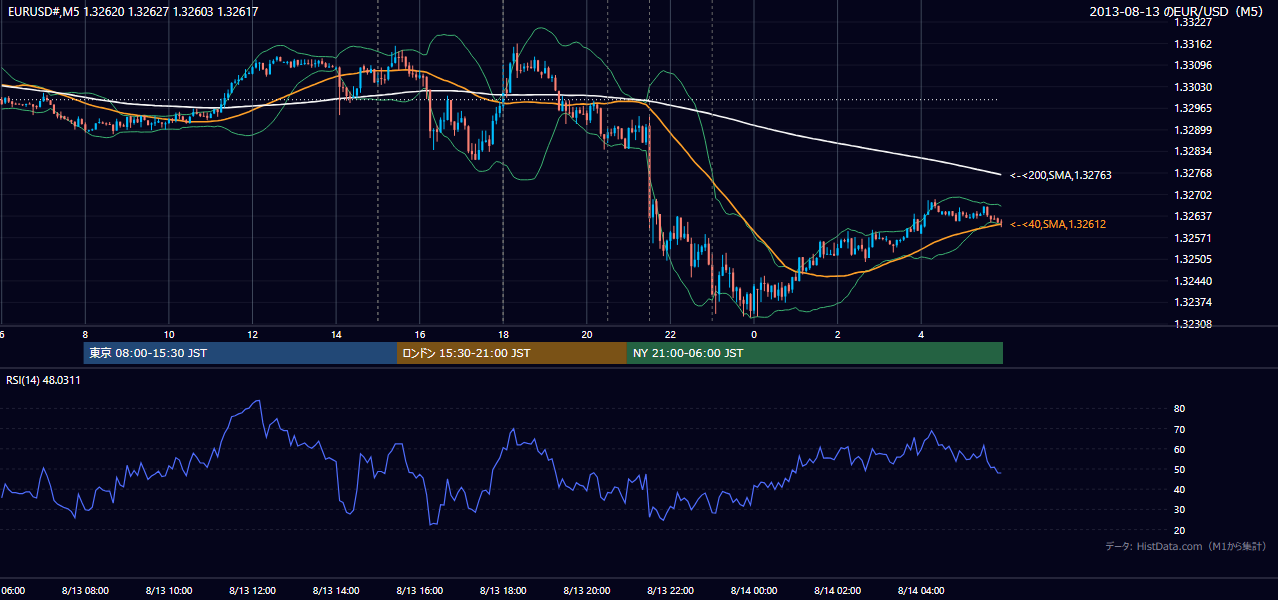Click the chart title '2013-08-13 のEUR/USD (M5)'

[1176, 12]
